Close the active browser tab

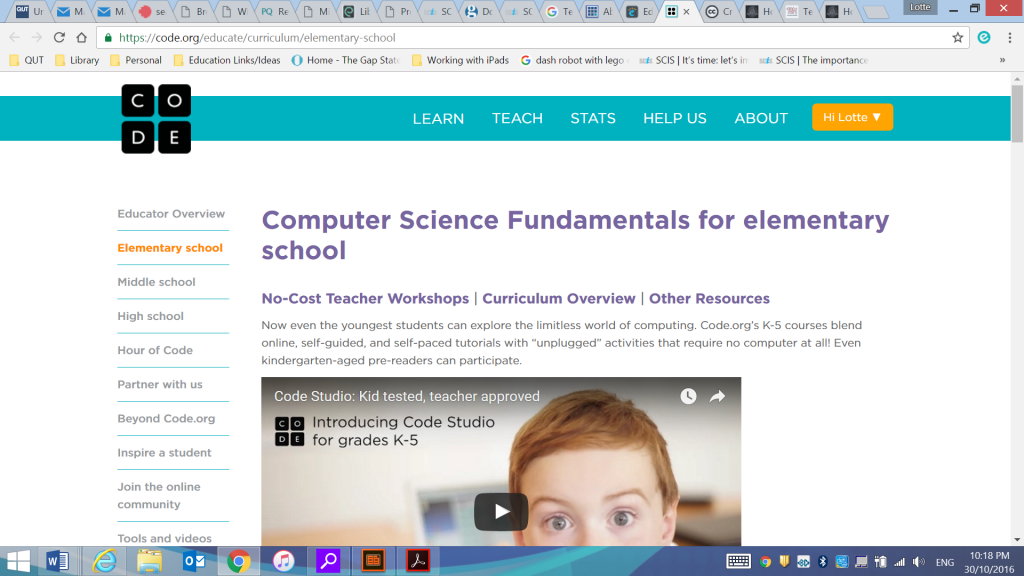coord(686,11)
